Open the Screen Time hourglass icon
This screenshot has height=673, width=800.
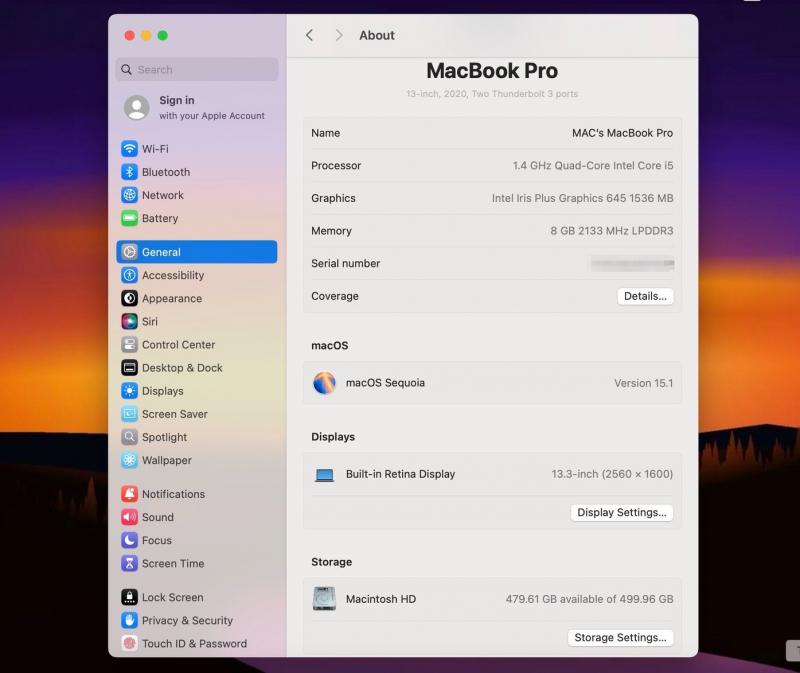[130, 563]
